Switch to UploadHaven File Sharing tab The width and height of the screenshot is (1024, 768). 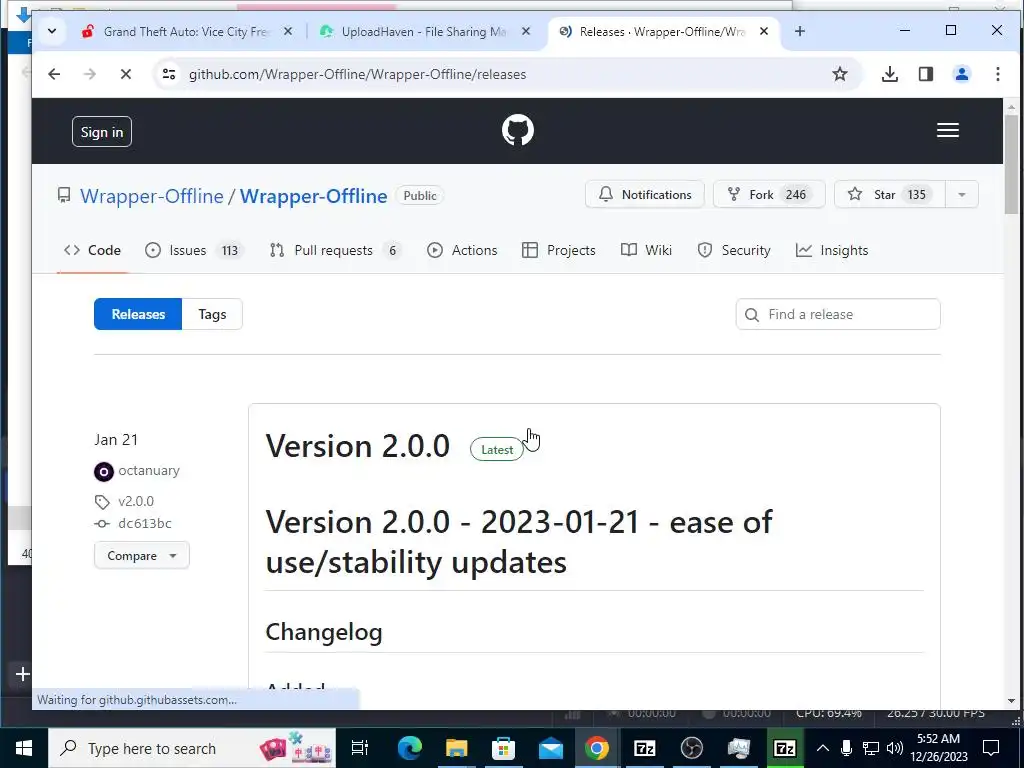[x=423, y=31]
